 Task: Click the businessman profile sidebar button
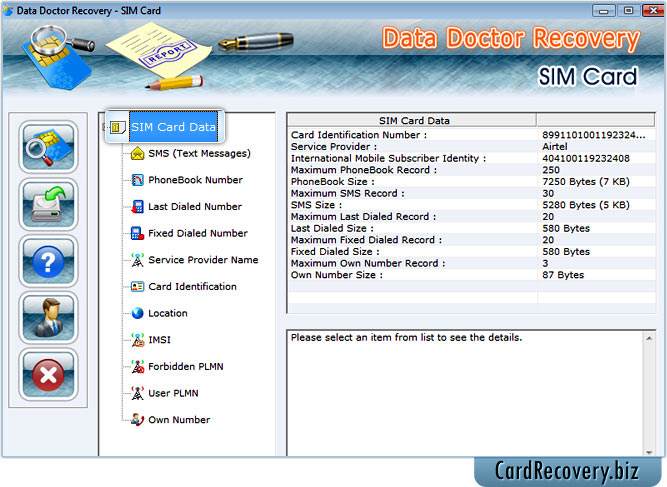48,318
